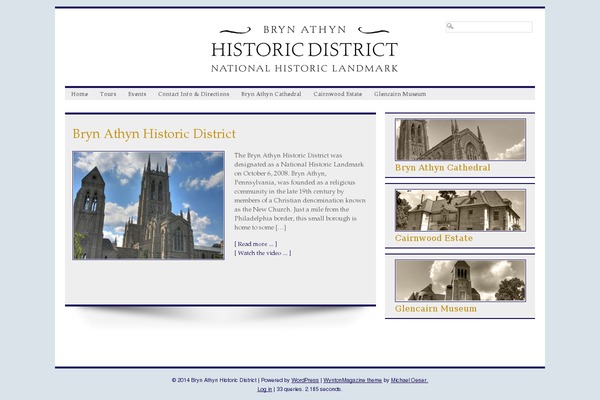Open the Cairnwood Estate sidebar heading
This screenshot has width=600, height=400.
[434, 238]
